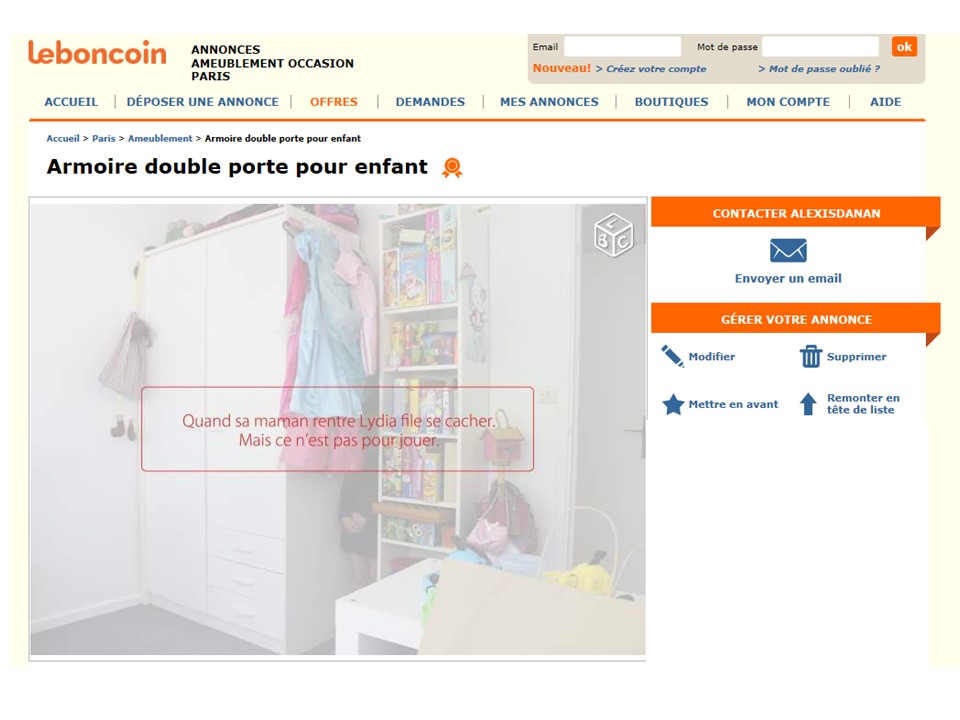Viewport: 960px width, 720px height.
Task: Click the Créez votre compte link
Action: (656, 69)
